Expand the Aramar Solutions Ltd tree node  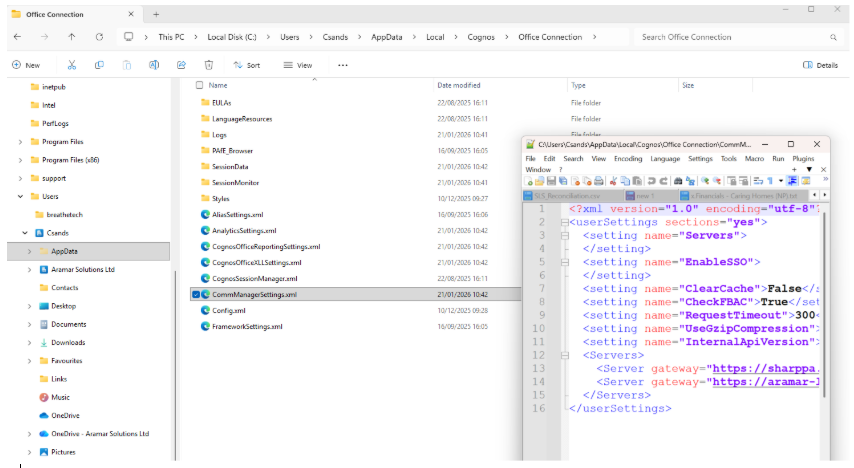[29, 270]
